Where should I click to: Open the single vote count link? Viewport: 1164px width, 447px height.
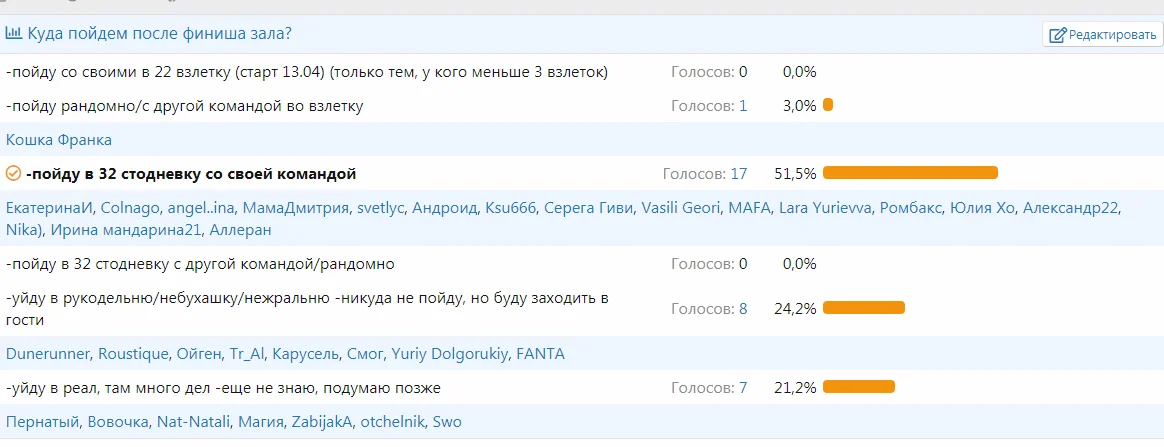tap(742, 106)
